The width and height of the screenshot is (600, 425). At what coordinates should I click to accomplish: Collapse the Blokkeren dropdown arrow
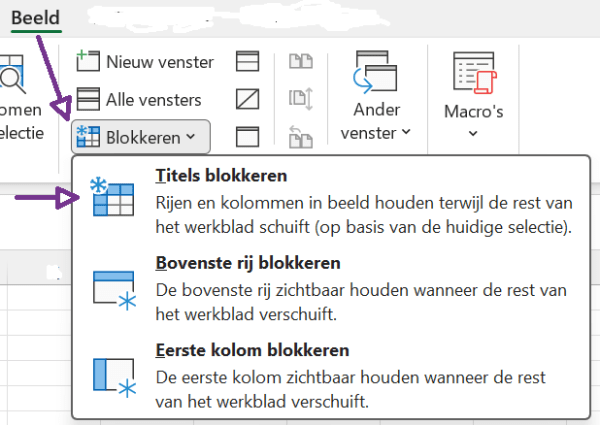(191, 137)
